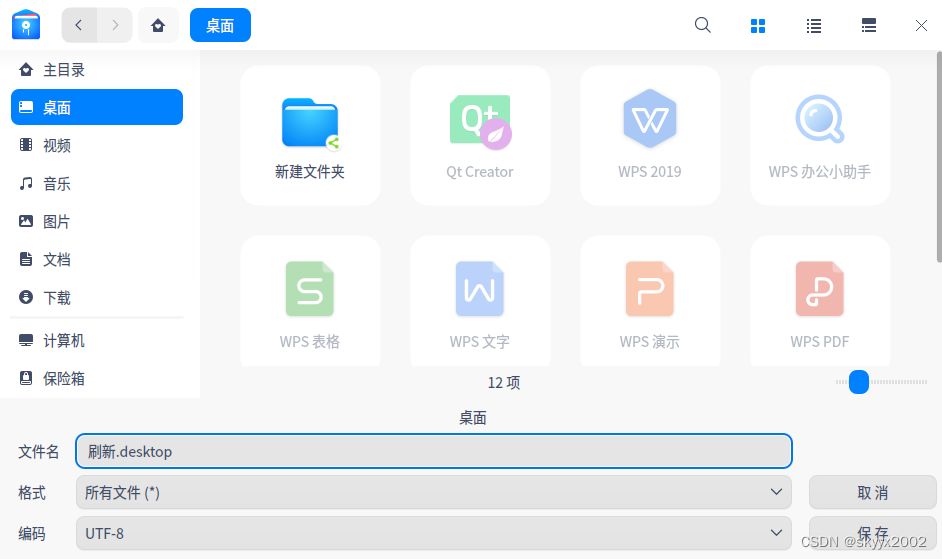This screenshot has width=942, height=559.
Task: Click the 文件名 input field
Action: 434,451
